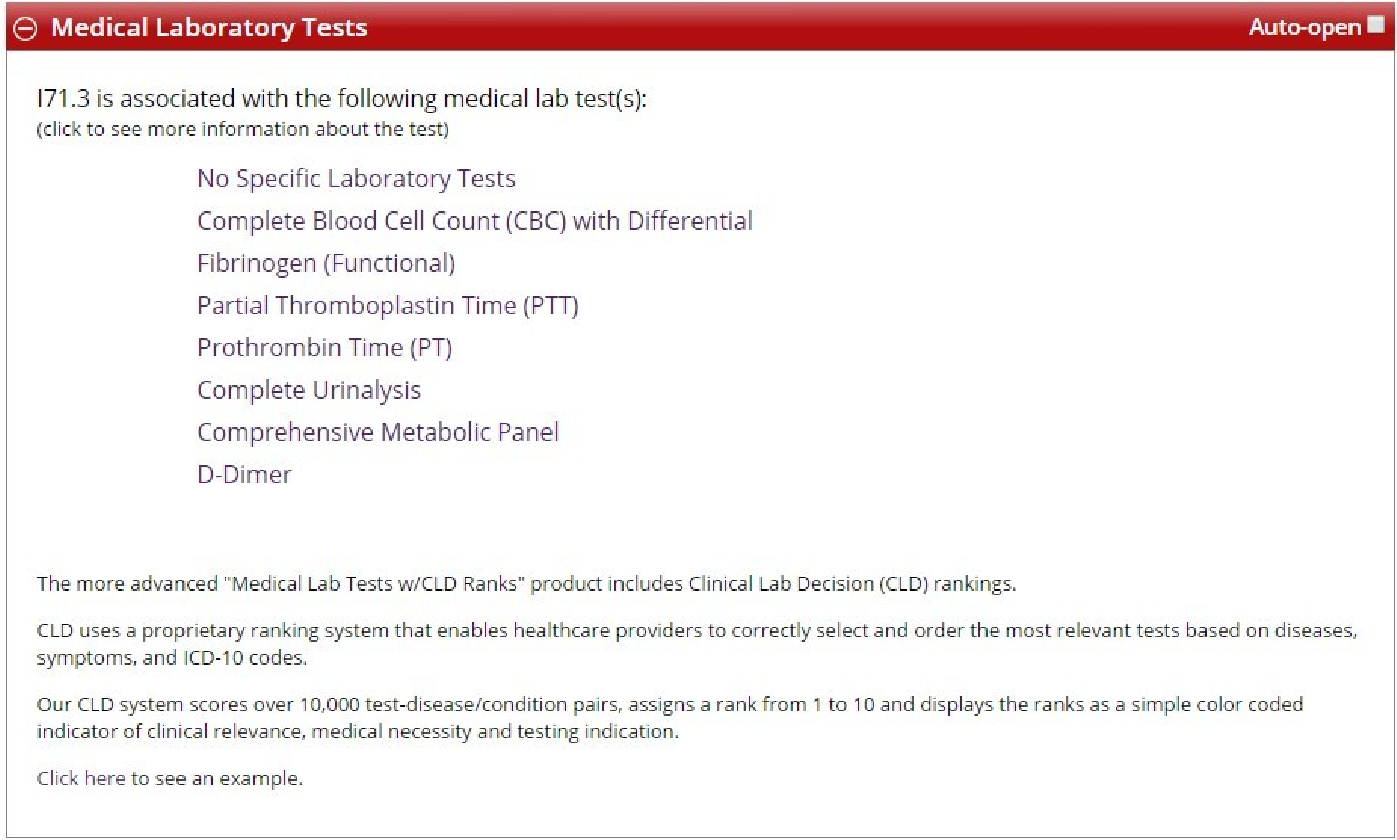Click the "Clinical Lab Decision (CLD) rankings" text
Viewport: 1397px width, 840px height.
(x=851, y=584)
